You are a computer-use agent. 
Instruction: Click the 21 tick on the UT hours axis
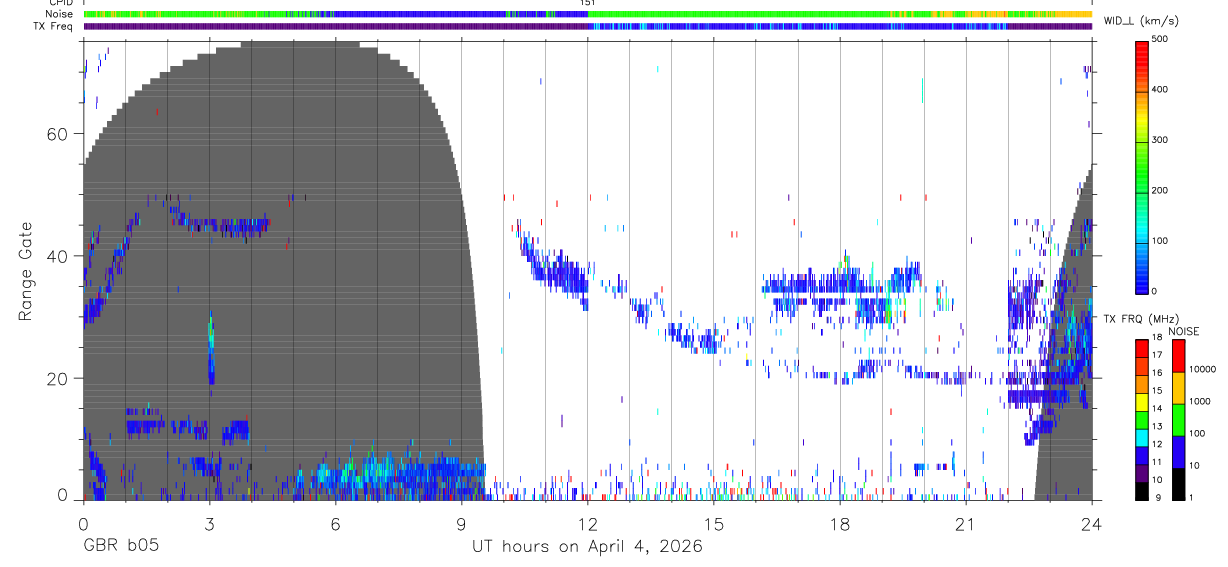tap(966, 523)
